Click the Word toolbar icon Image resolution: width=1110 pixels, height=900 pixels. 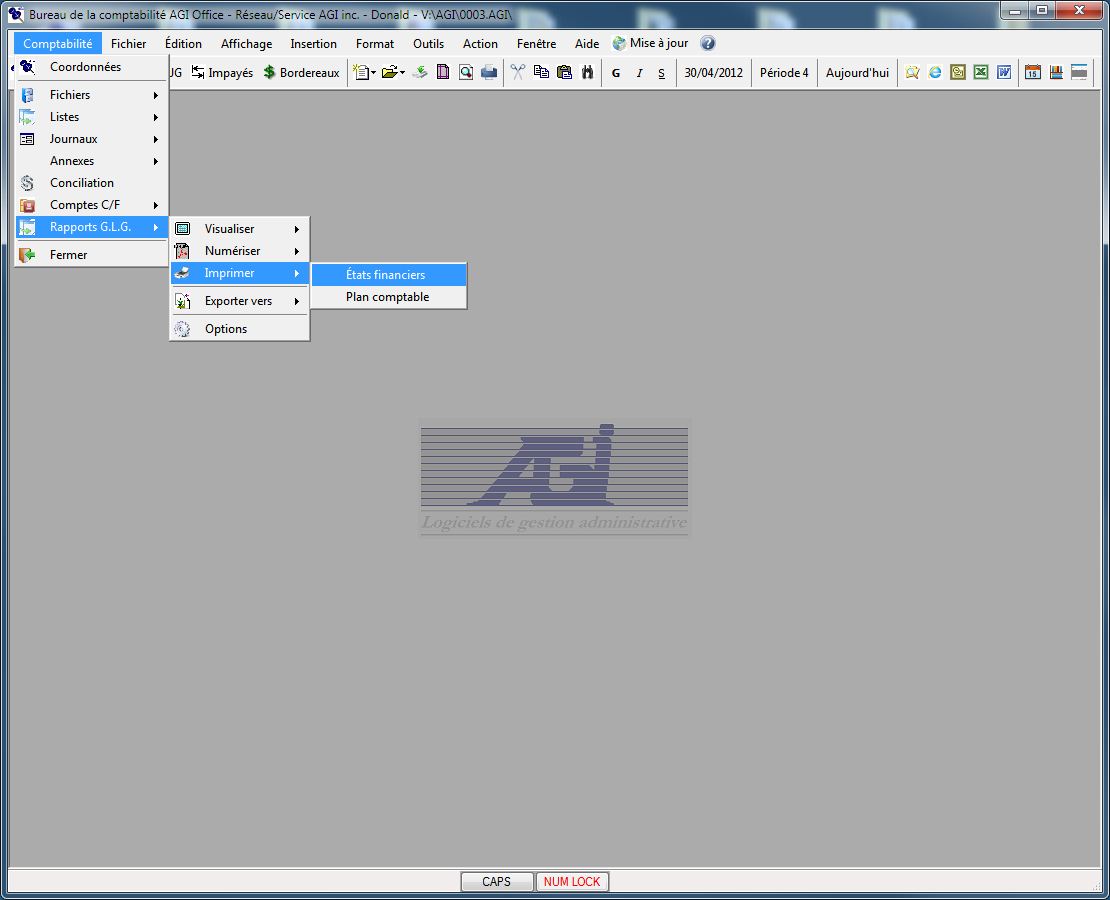(x=1004, y=72)
